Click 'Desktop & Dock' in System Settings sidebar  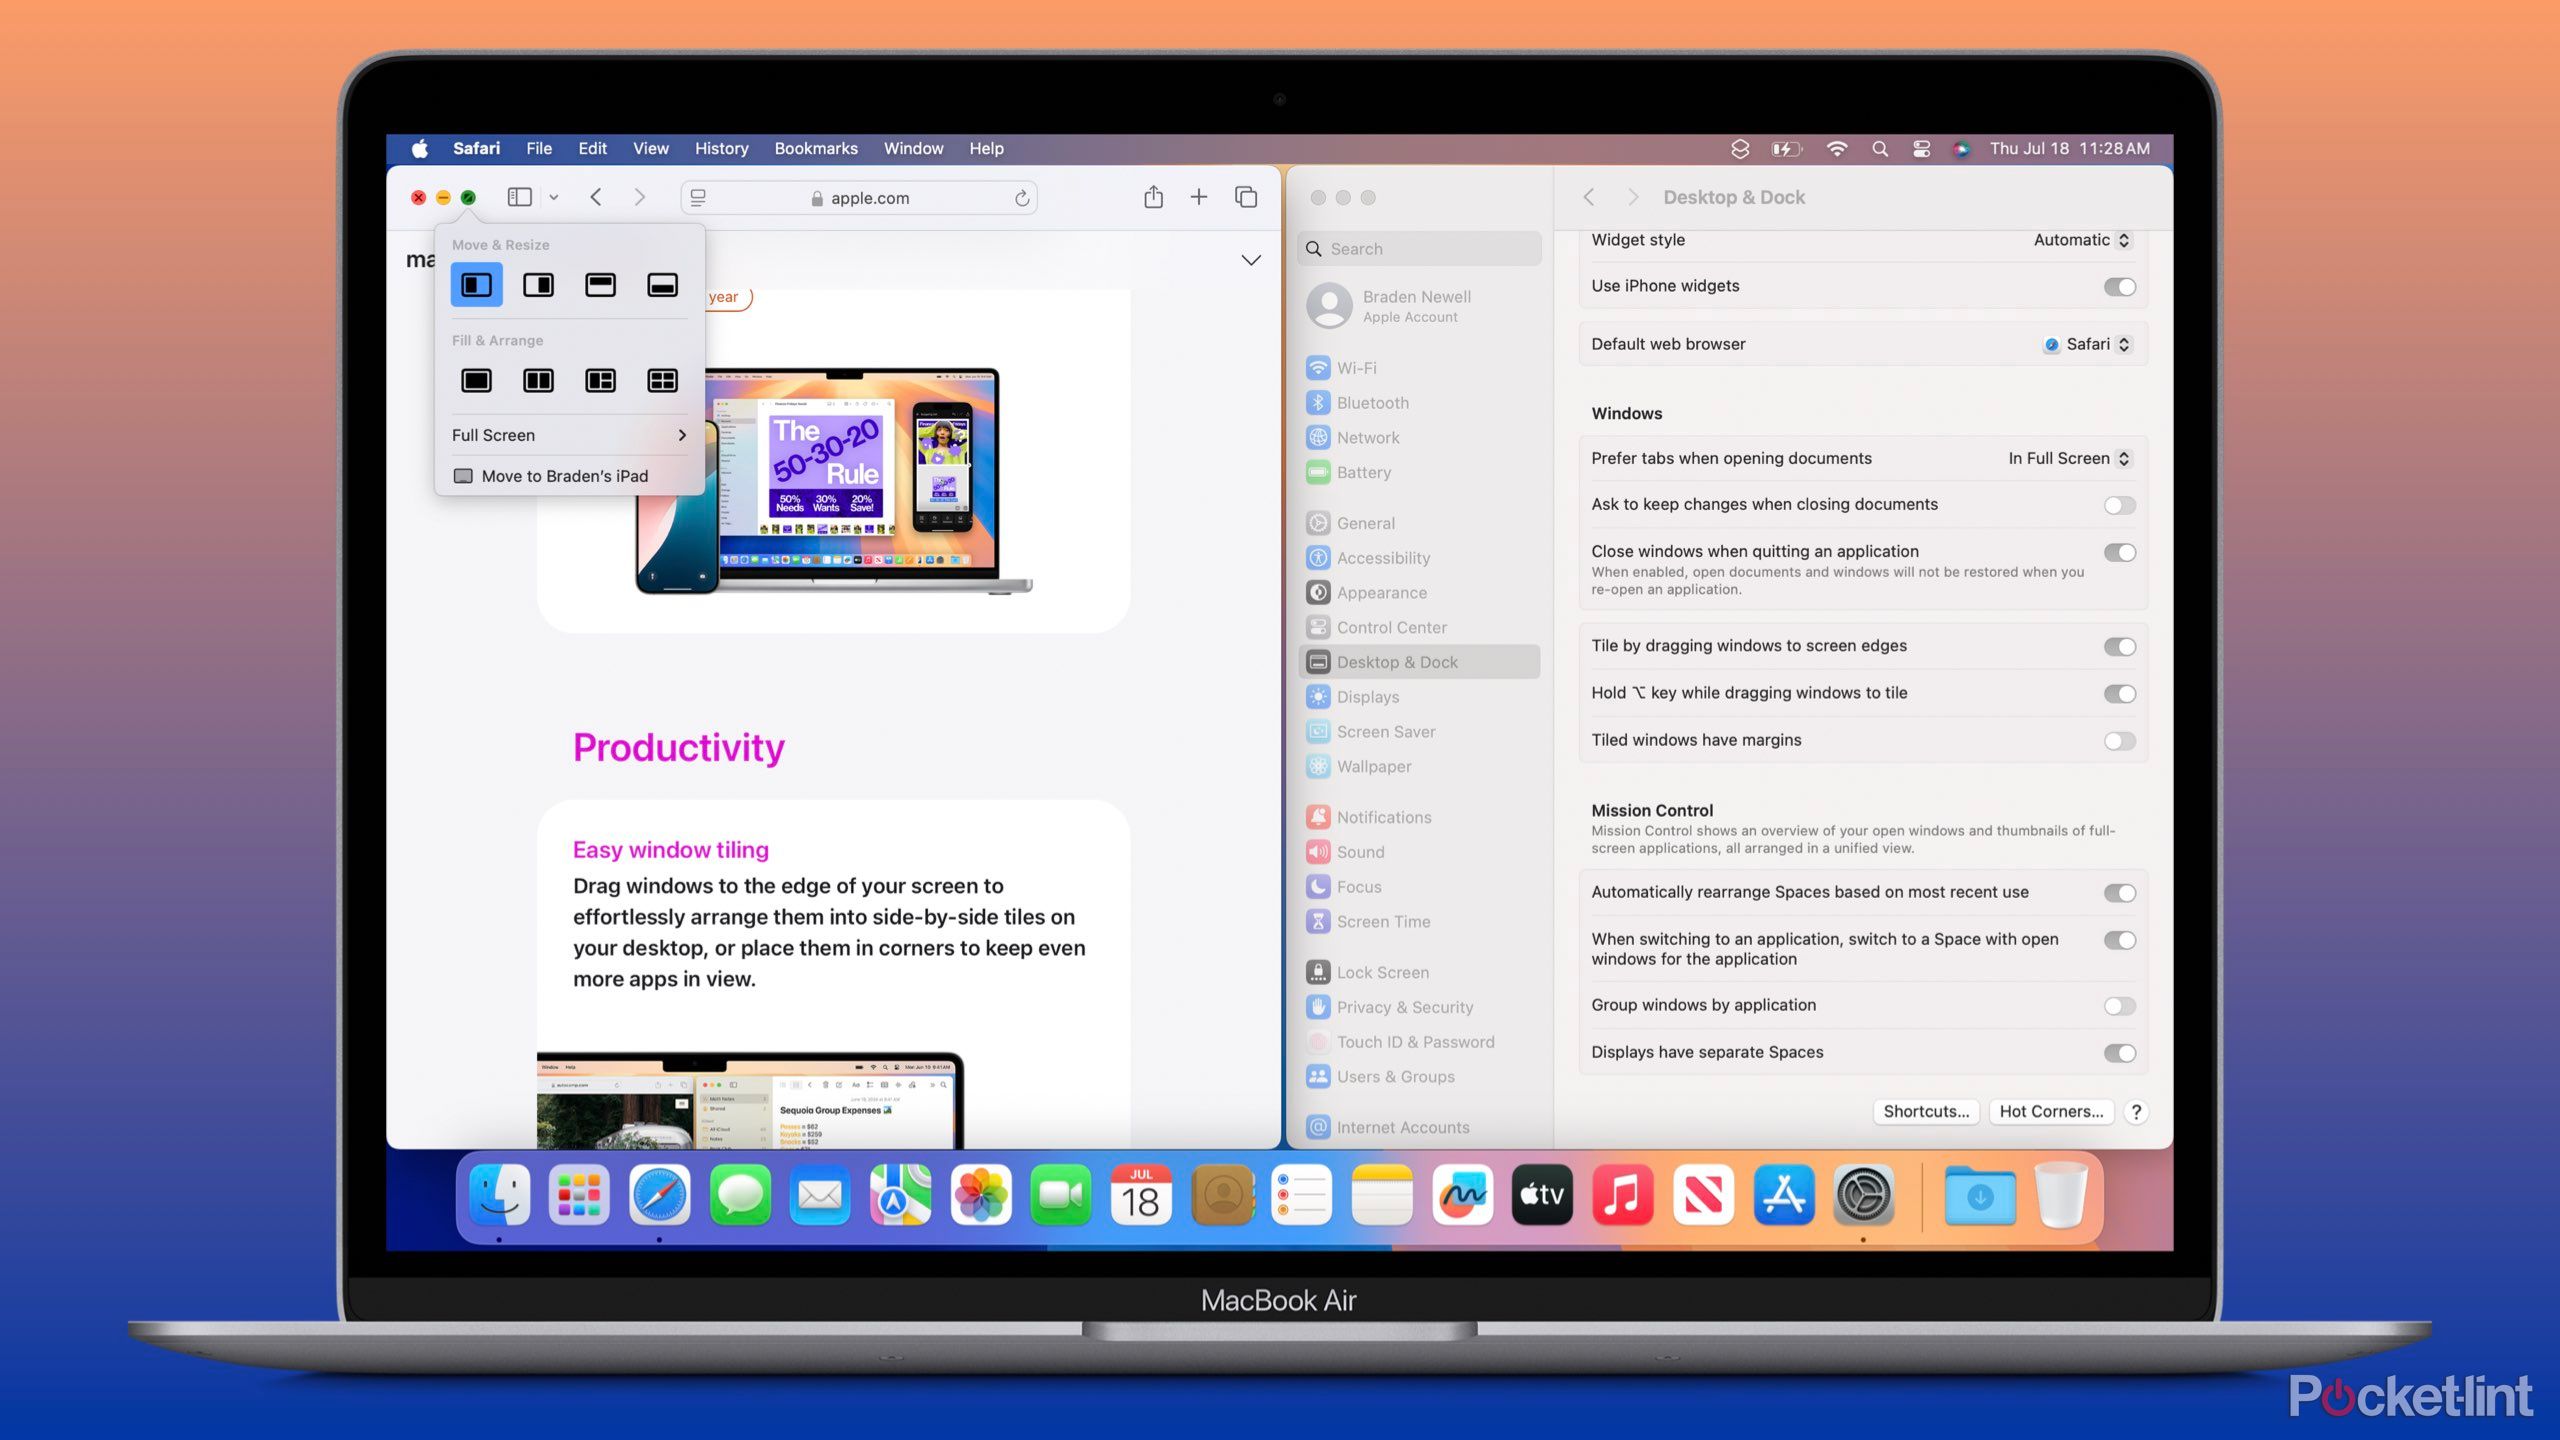pos(1398,661)
